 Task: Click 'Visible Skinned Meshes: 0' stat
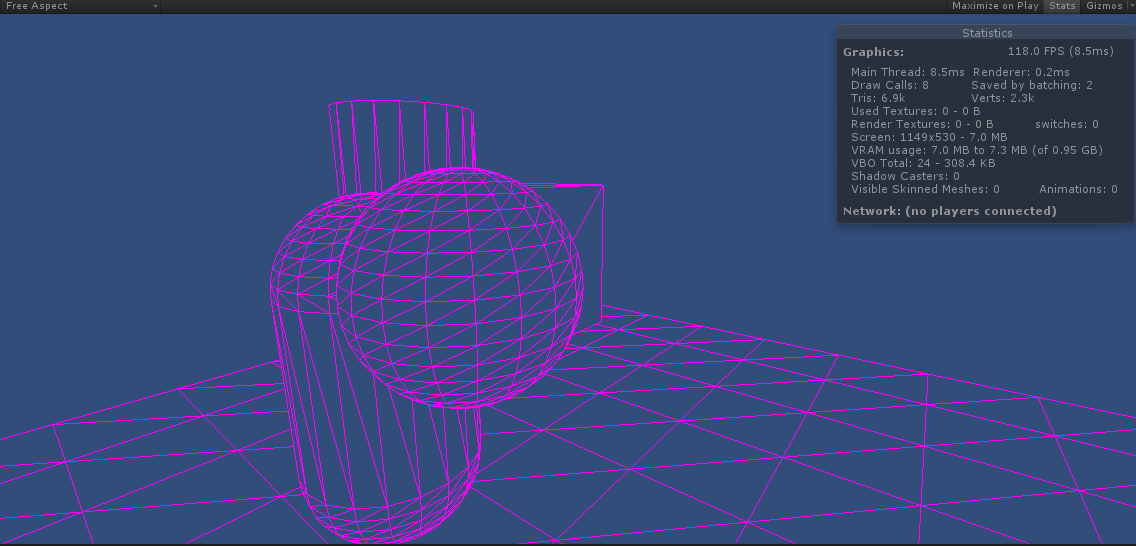pos(925,190)
